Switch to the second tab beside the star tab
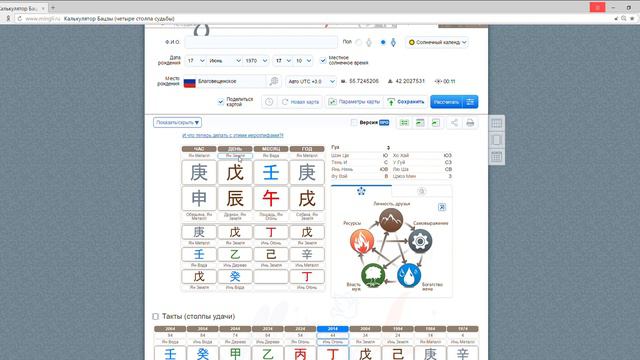This screenshot has width=640, height=360. pyautogui.click(x=422, y=191)
